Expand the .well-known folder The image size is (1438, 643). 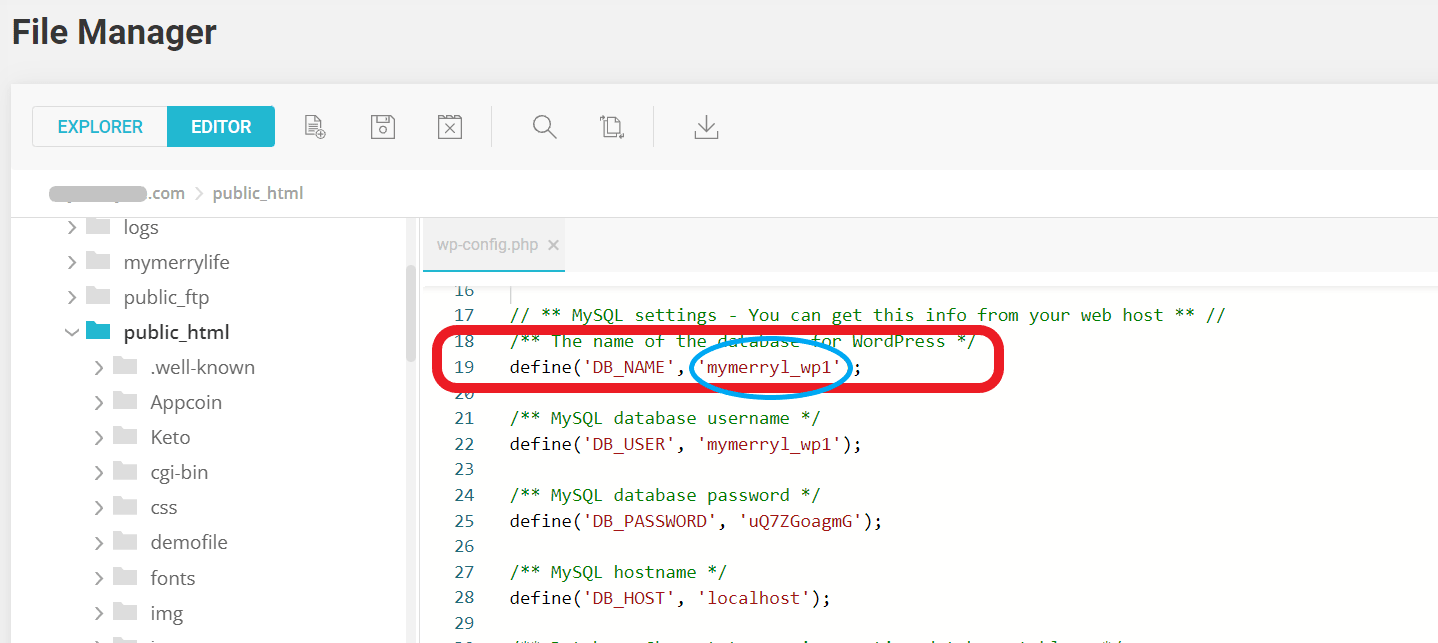[98, 368]
